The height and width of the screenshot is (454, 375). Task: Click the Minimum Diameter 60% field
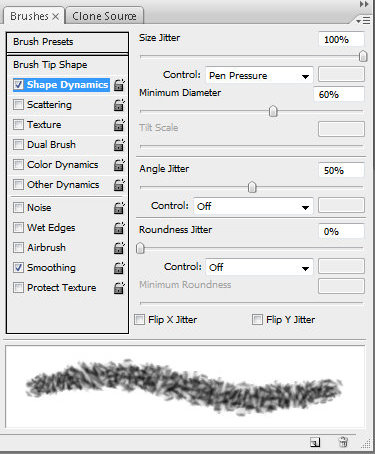[339, 94]
